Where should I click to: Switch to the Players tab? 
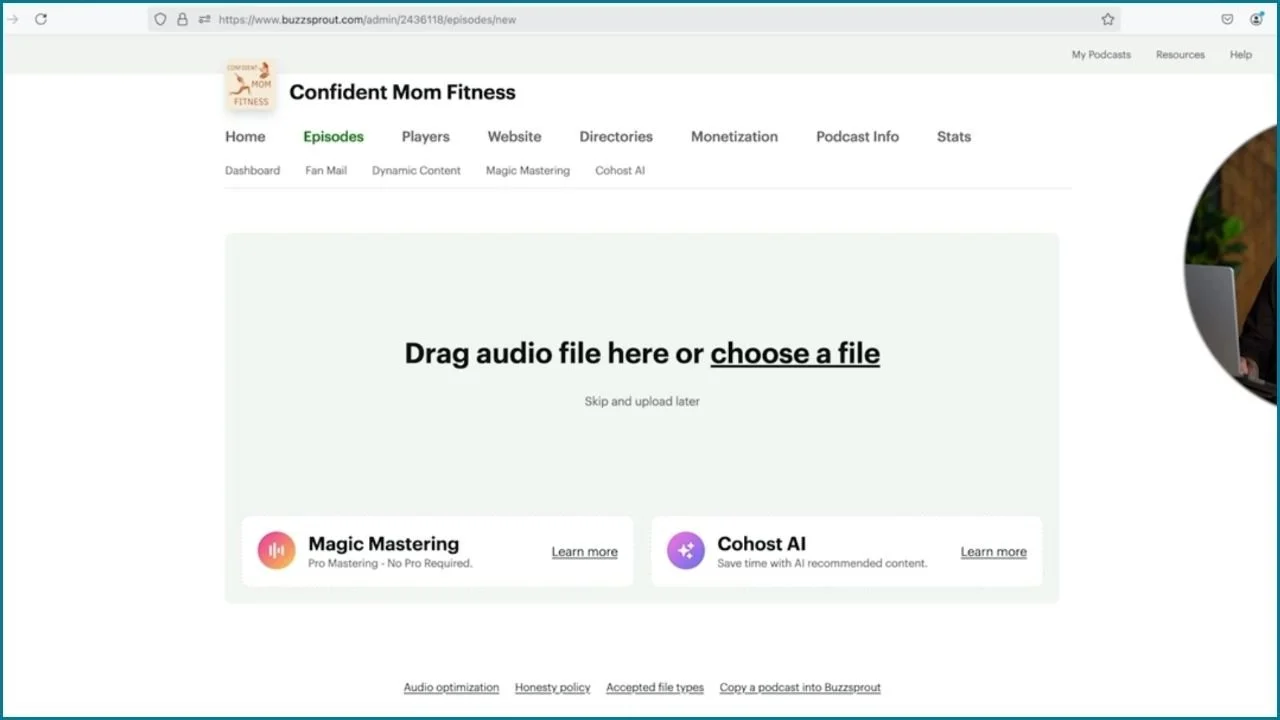tap(426, 137)
